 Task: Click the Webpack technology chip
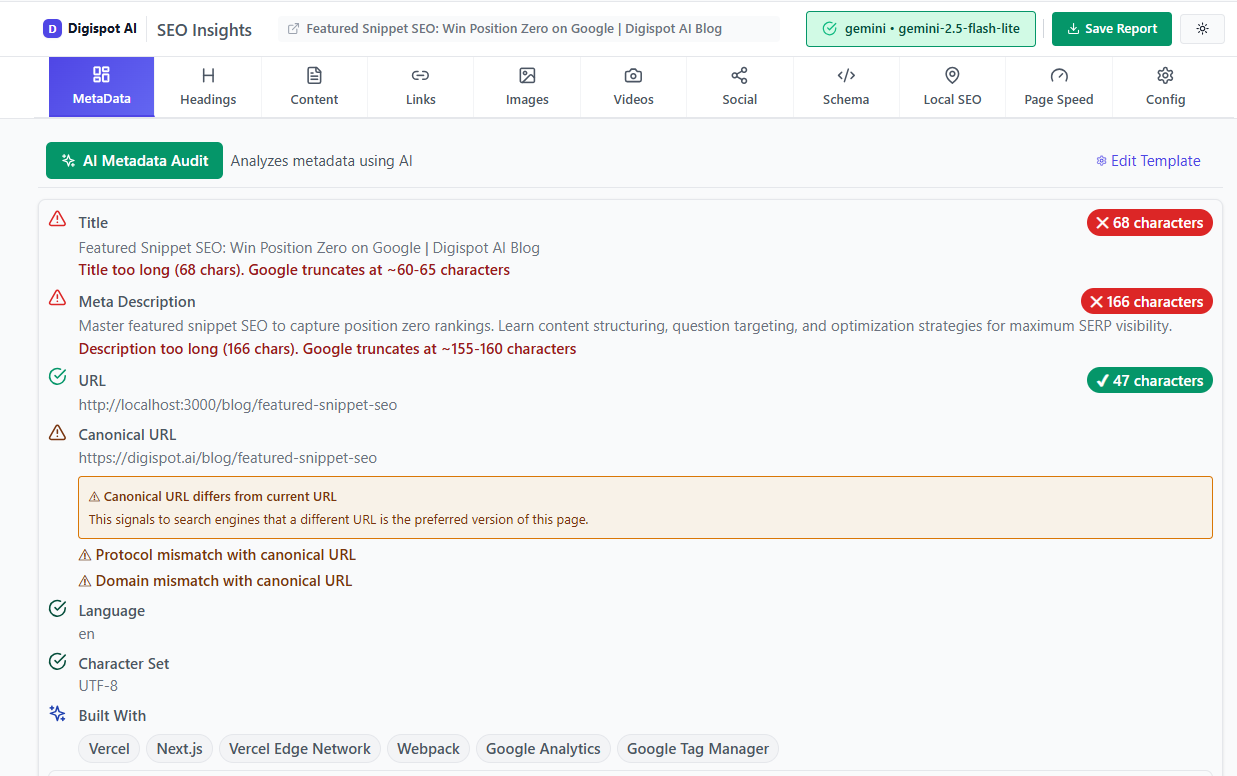(x=429, y=748)
